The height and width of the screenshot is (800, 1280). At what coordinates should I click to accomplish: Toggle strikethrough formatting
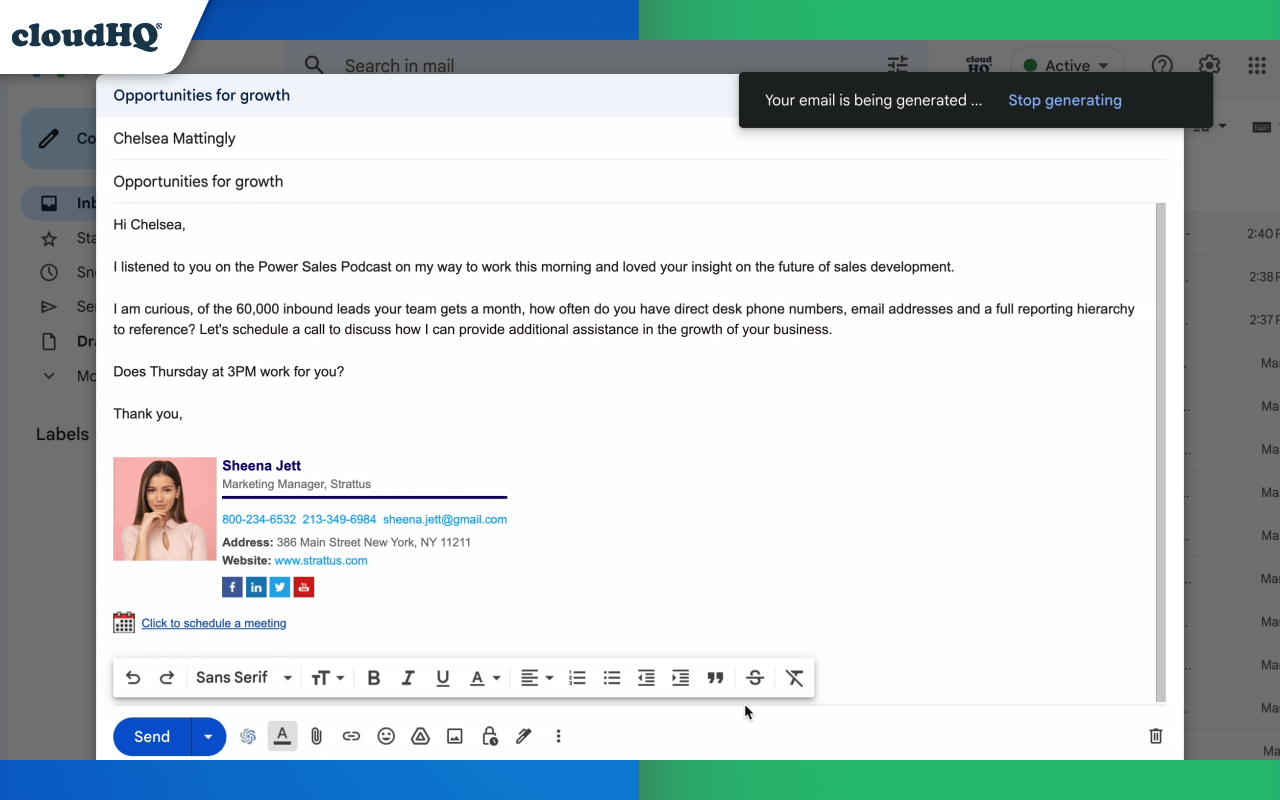pyautogui.click(x=755, y=677)
